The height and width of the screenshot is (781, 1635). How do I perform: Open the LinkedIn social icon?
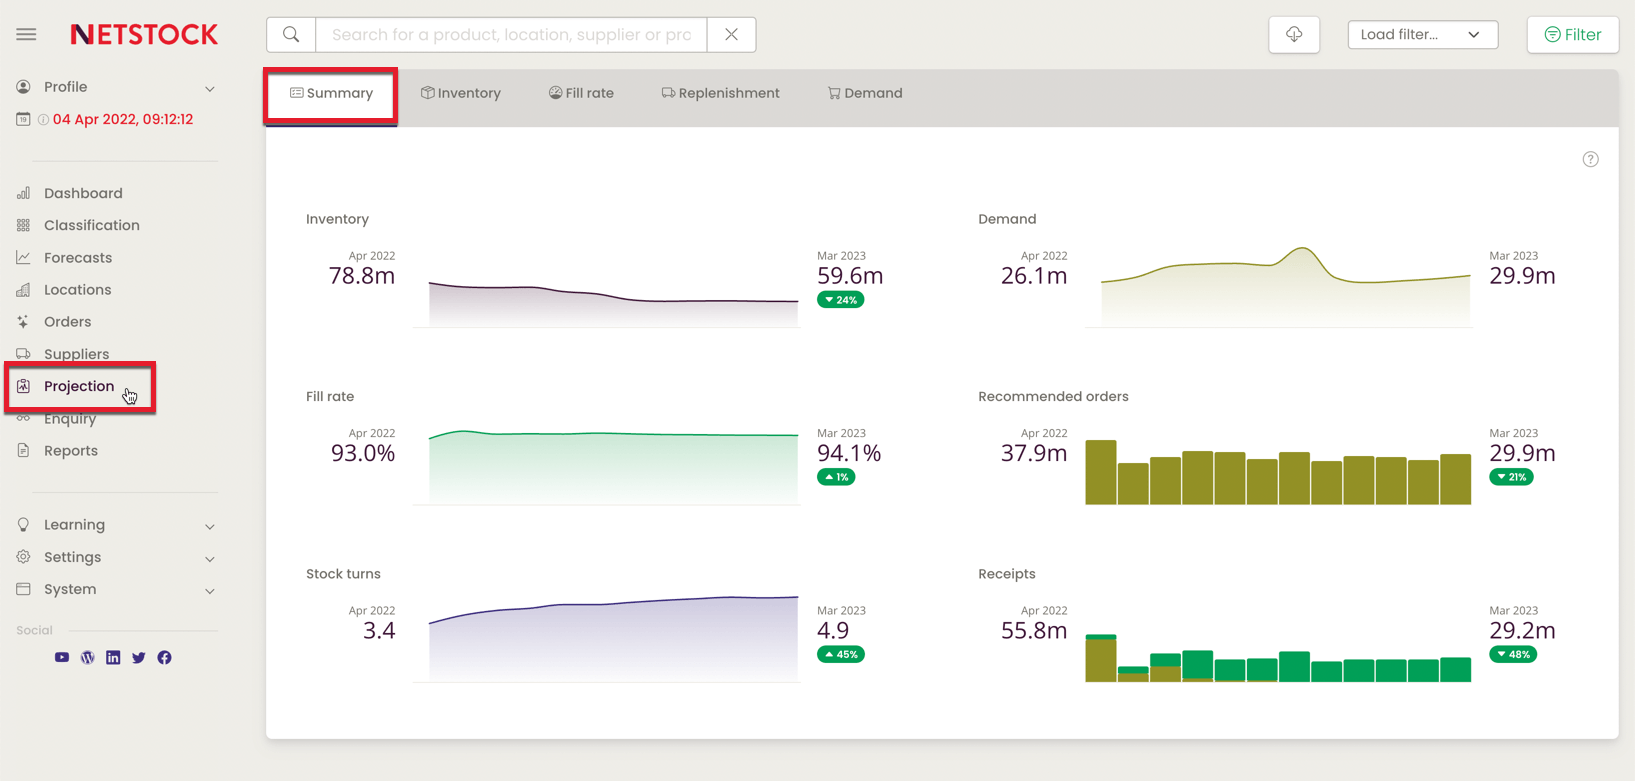tap(113, 657)
